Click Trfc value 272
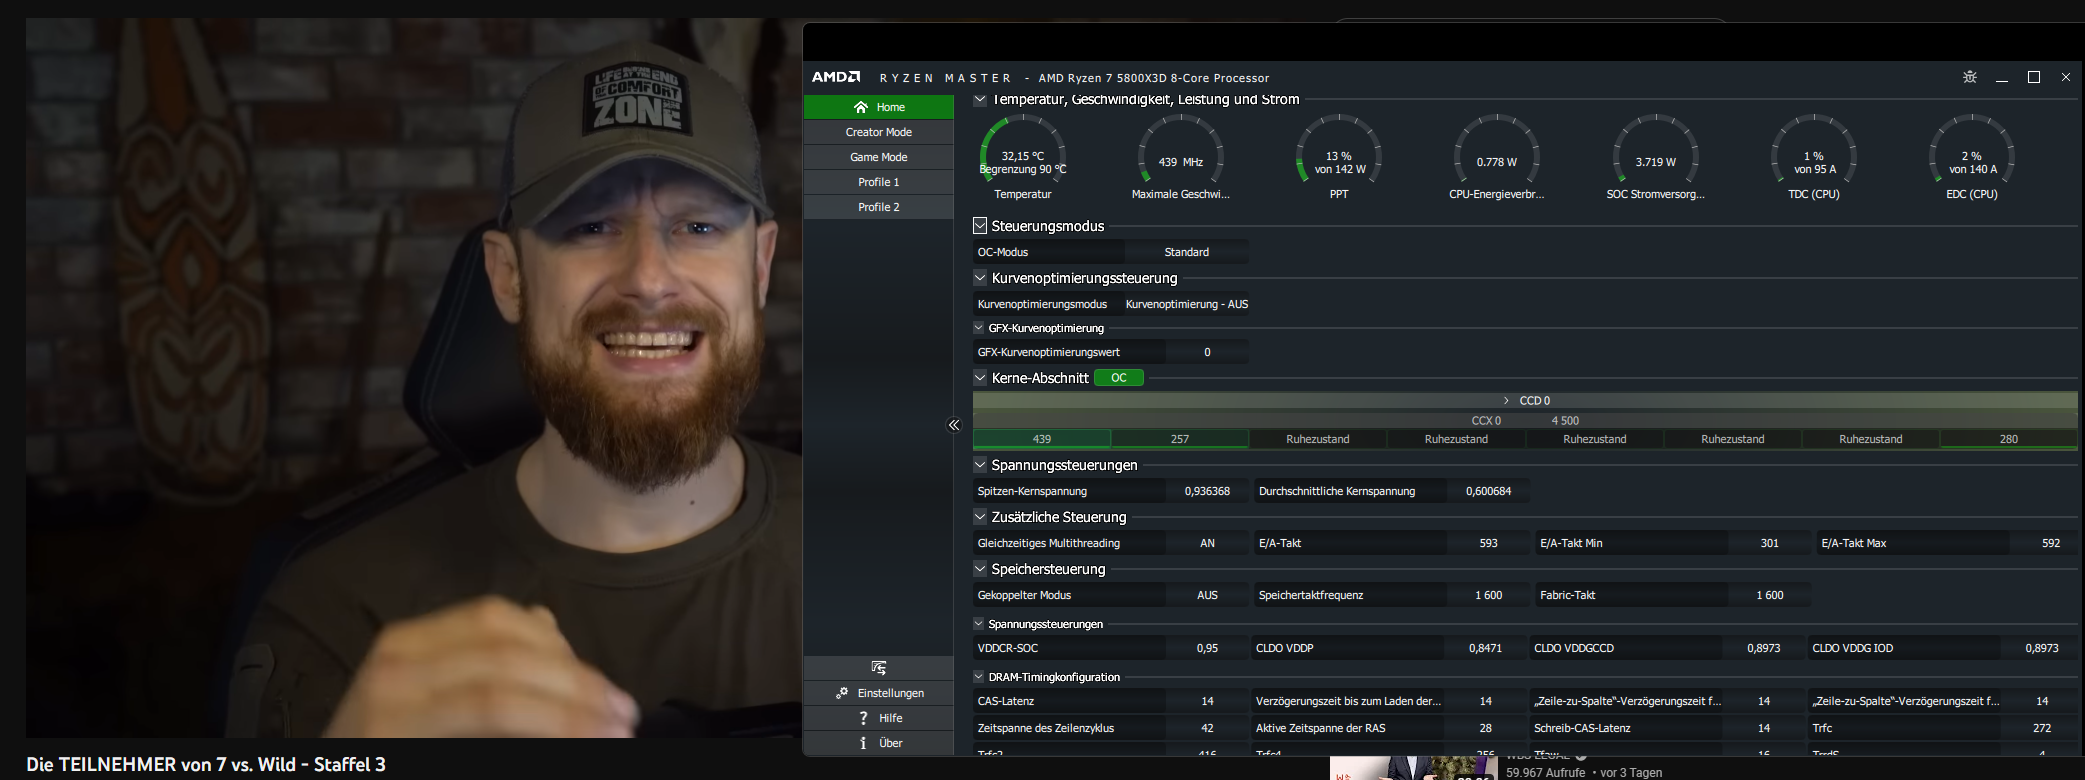 2041,728
